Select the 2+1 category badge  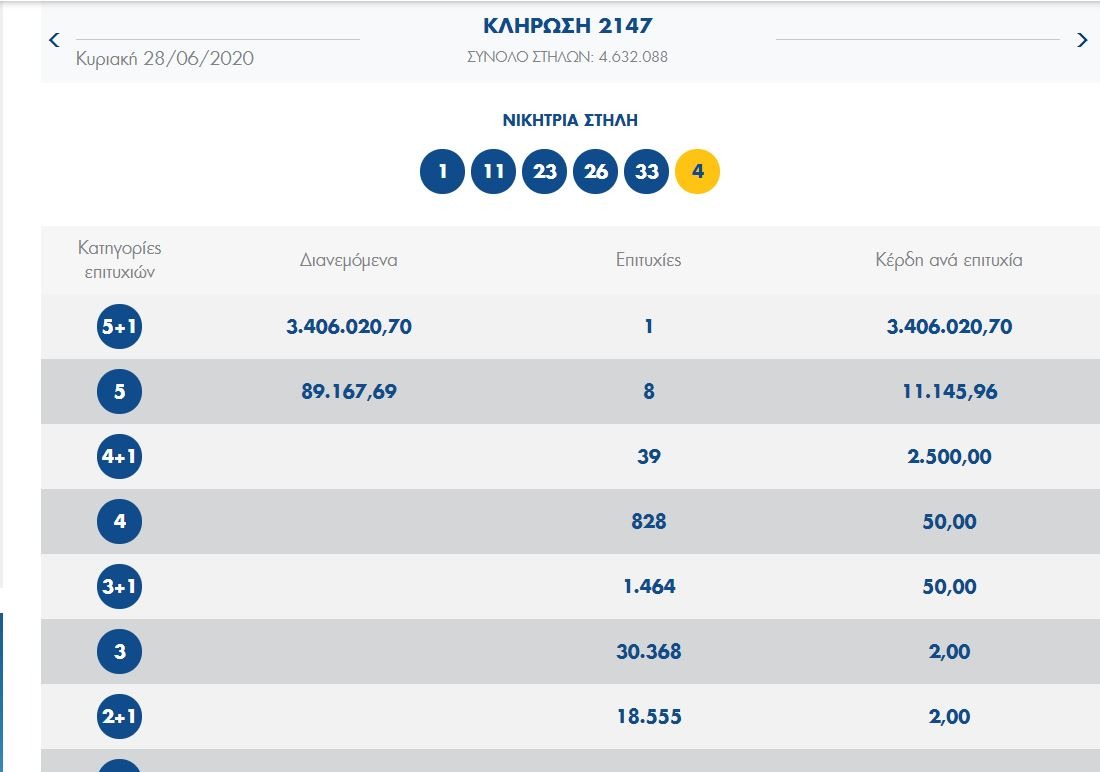(x=120, y=717)
